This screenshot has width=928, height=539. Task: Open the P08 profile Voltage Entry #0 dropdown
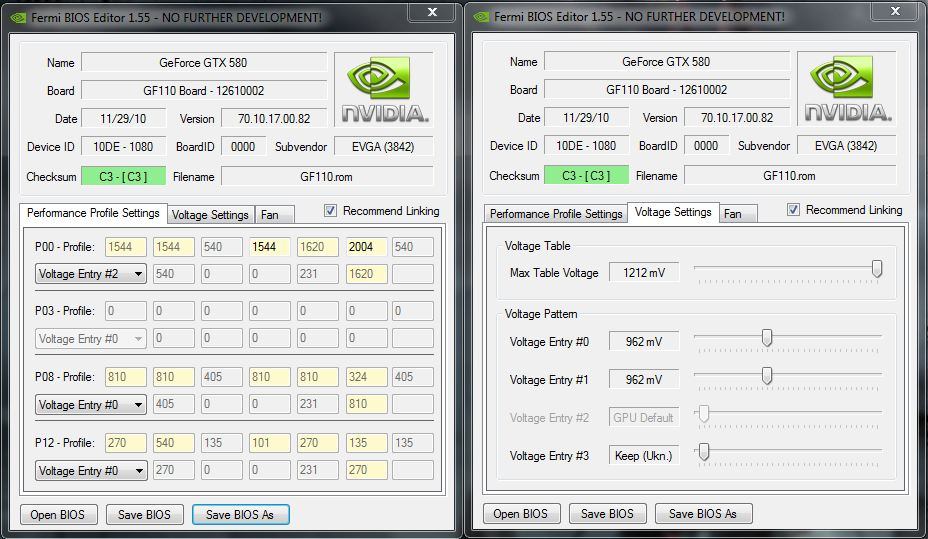91,405
